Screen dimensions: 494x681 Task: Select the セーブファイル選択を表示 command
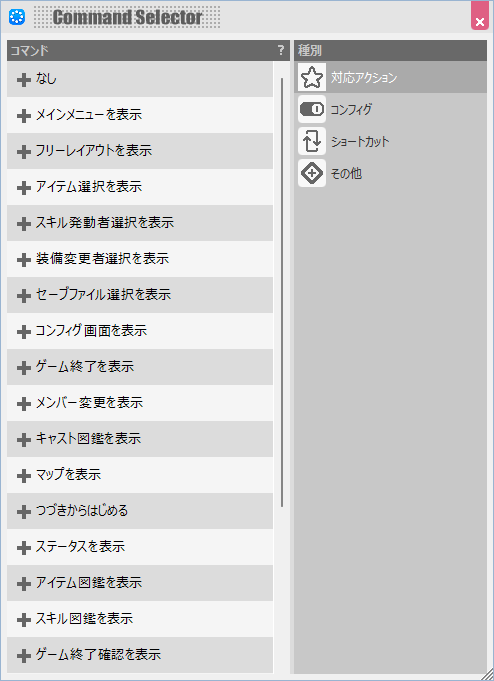pos(140,295)
